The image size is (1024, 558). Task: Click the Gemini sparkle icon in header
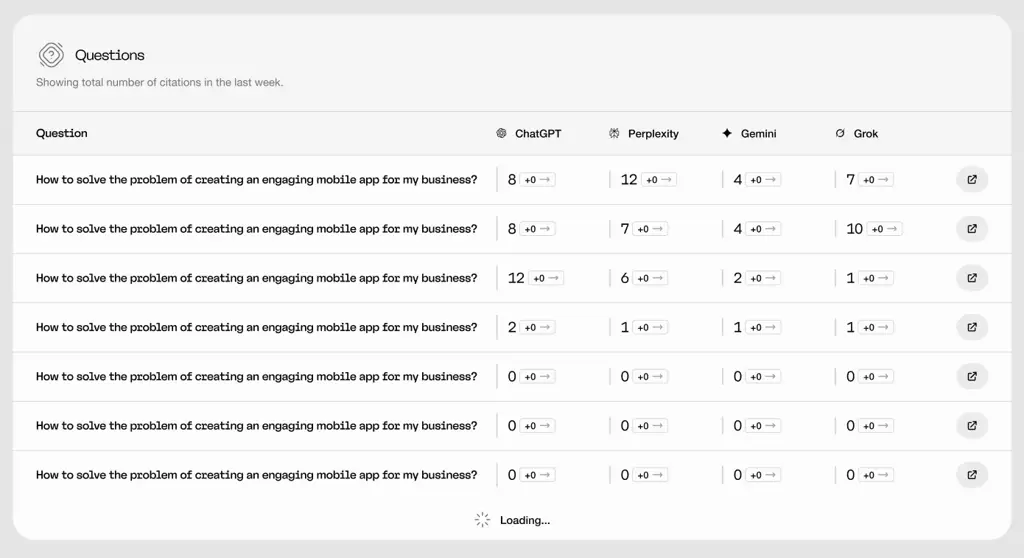coord(727,133)
